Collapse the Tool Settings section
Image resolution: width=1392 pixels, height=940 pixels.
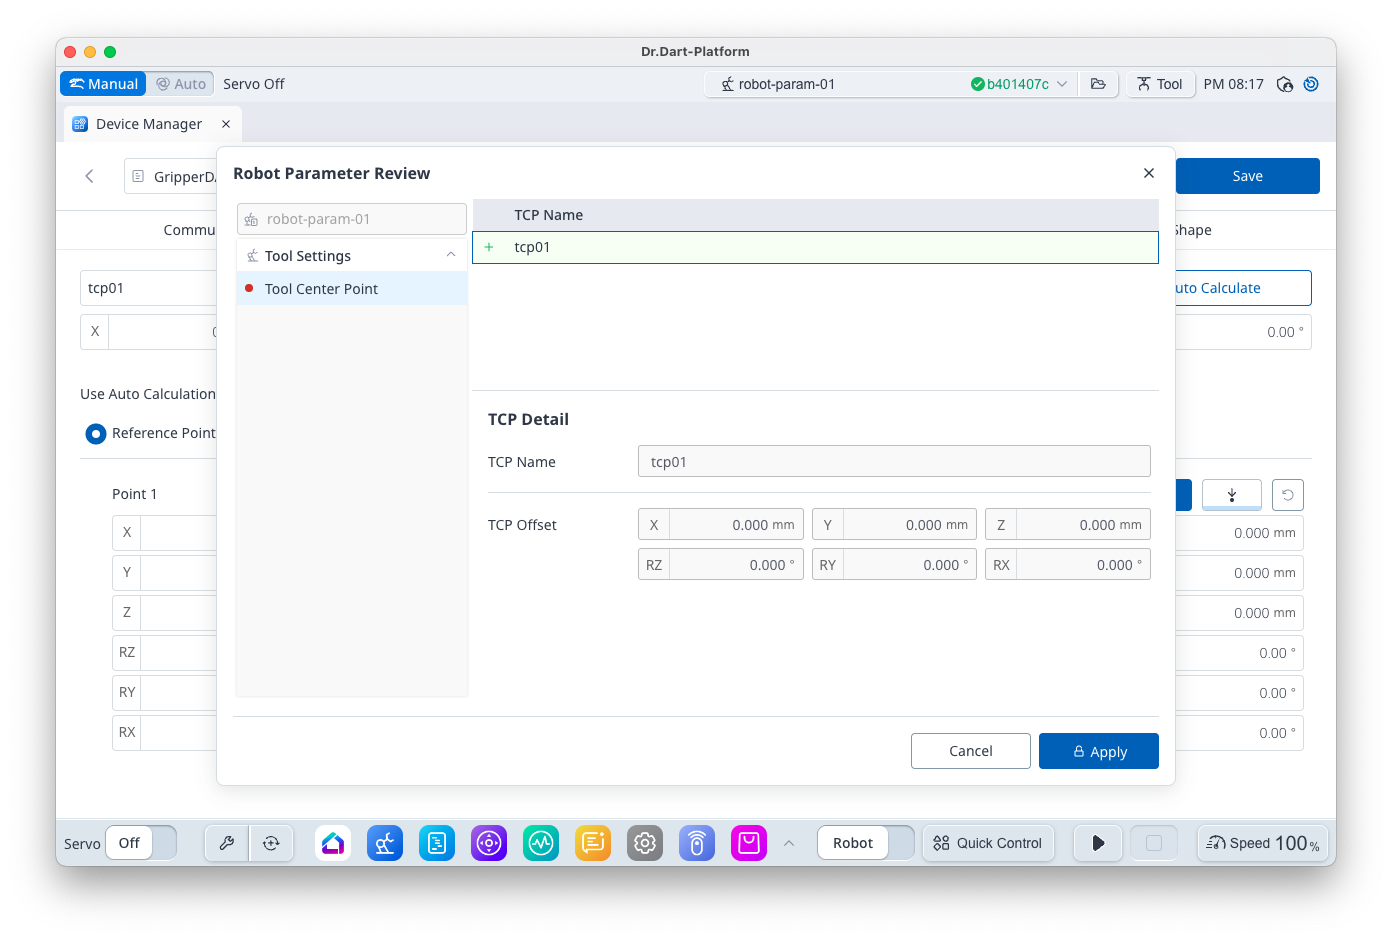[x=451, y=256]
